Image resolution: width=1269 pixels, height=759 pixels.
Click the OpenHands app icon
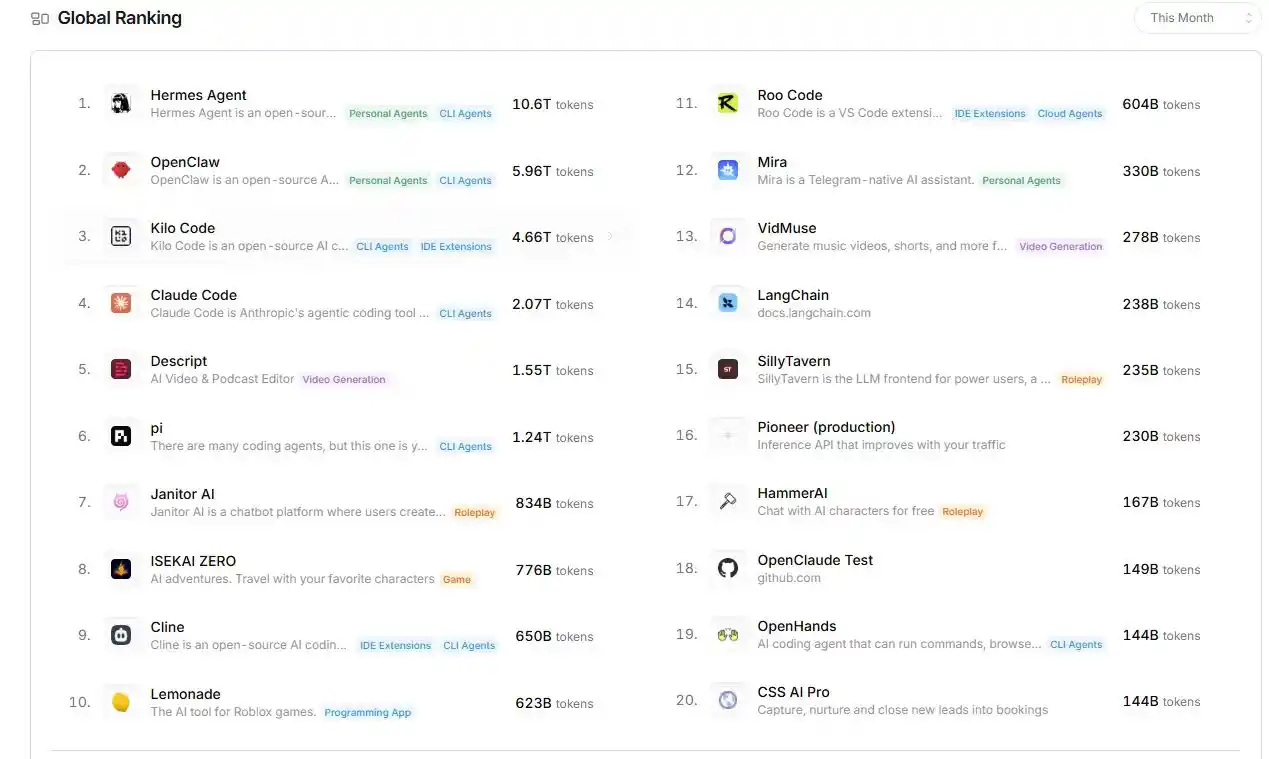[728, 635]
